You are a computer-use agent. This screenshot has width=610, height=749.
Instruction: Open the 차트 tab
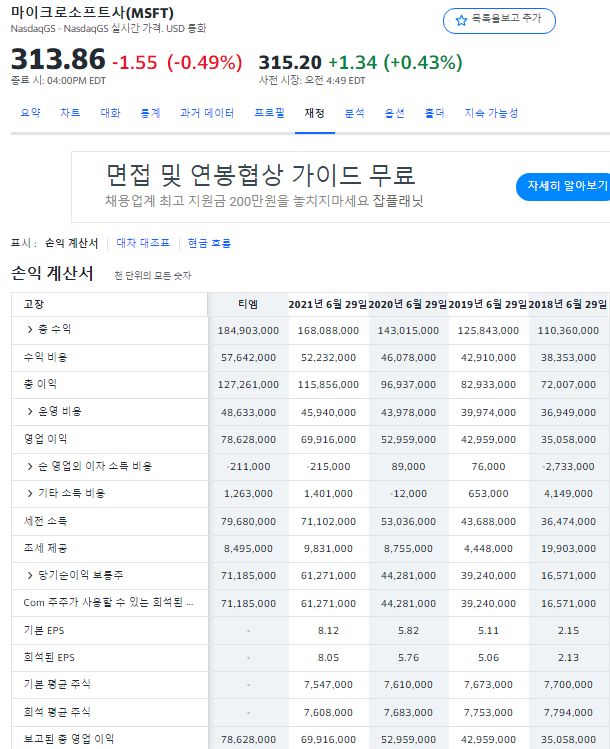[70, 113]
